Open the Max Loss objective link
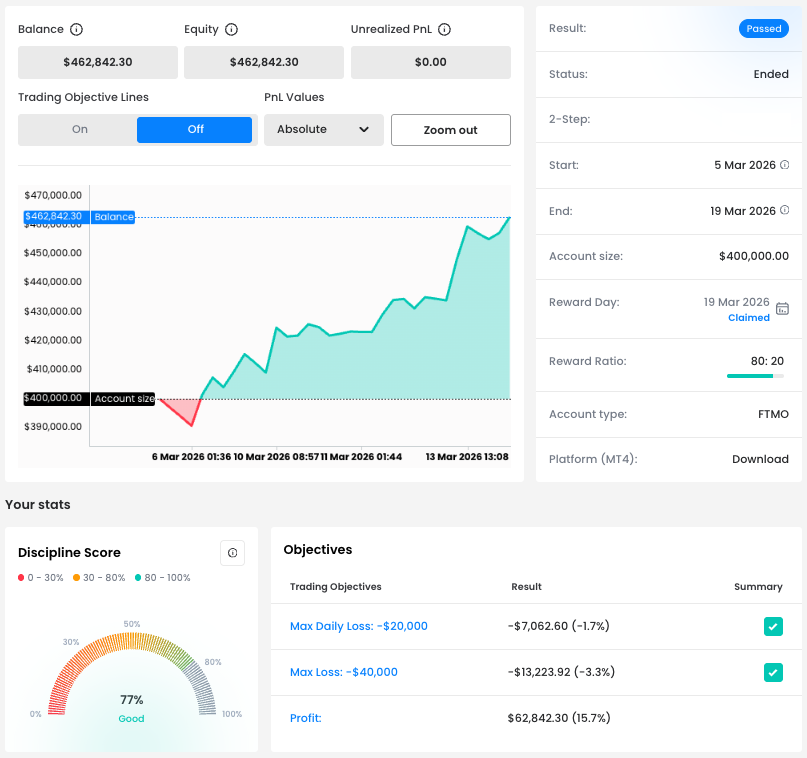The height and width of the screenshot is (758, 807). [343, 673]
